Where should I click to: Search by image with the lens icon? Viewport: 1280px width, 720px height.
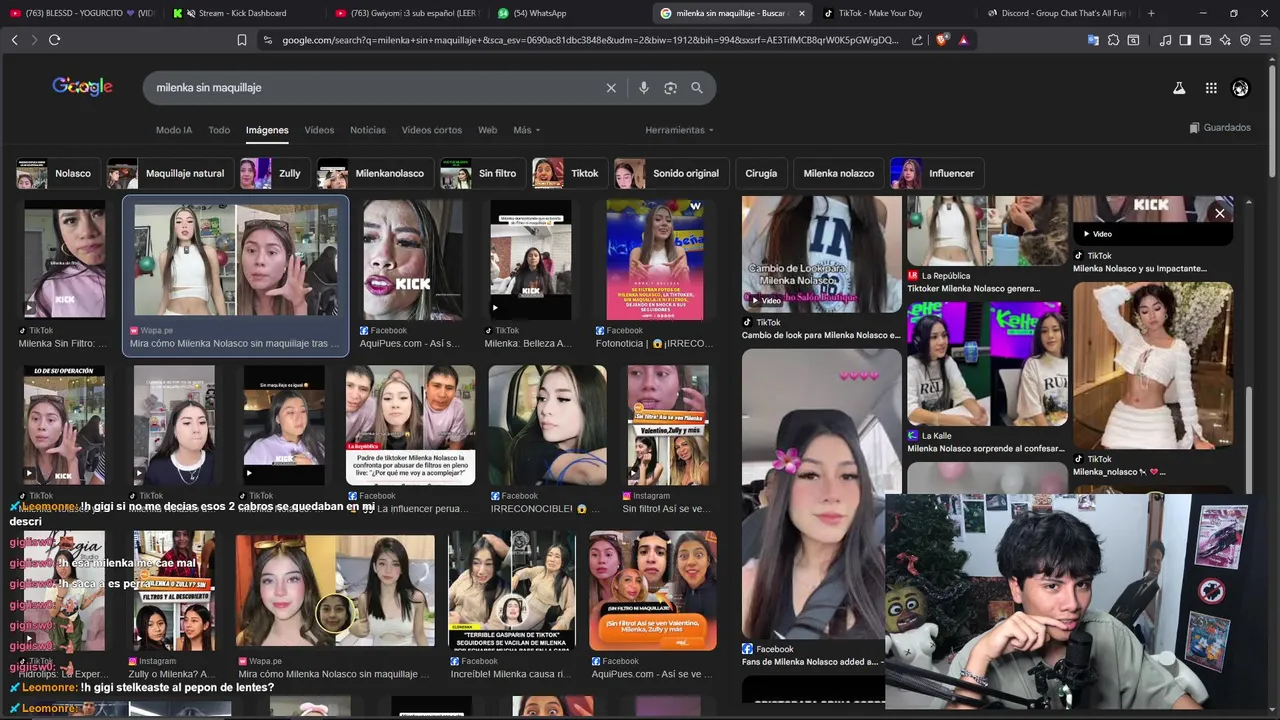click(x=670, y=88)
